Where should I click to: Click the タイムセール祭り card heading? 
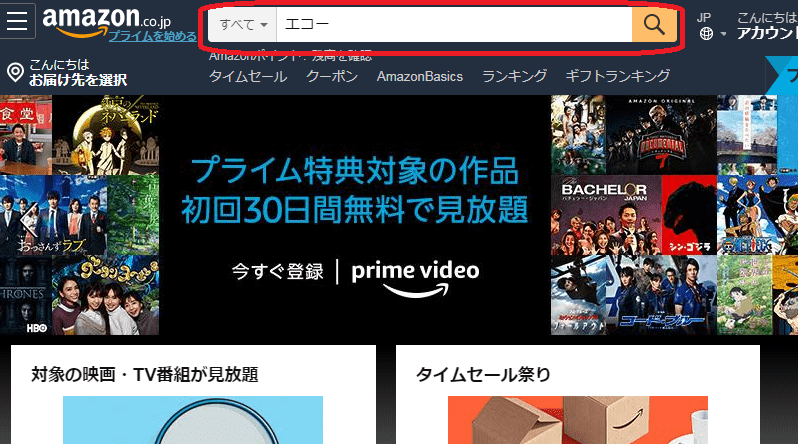[x=483, y=375]
